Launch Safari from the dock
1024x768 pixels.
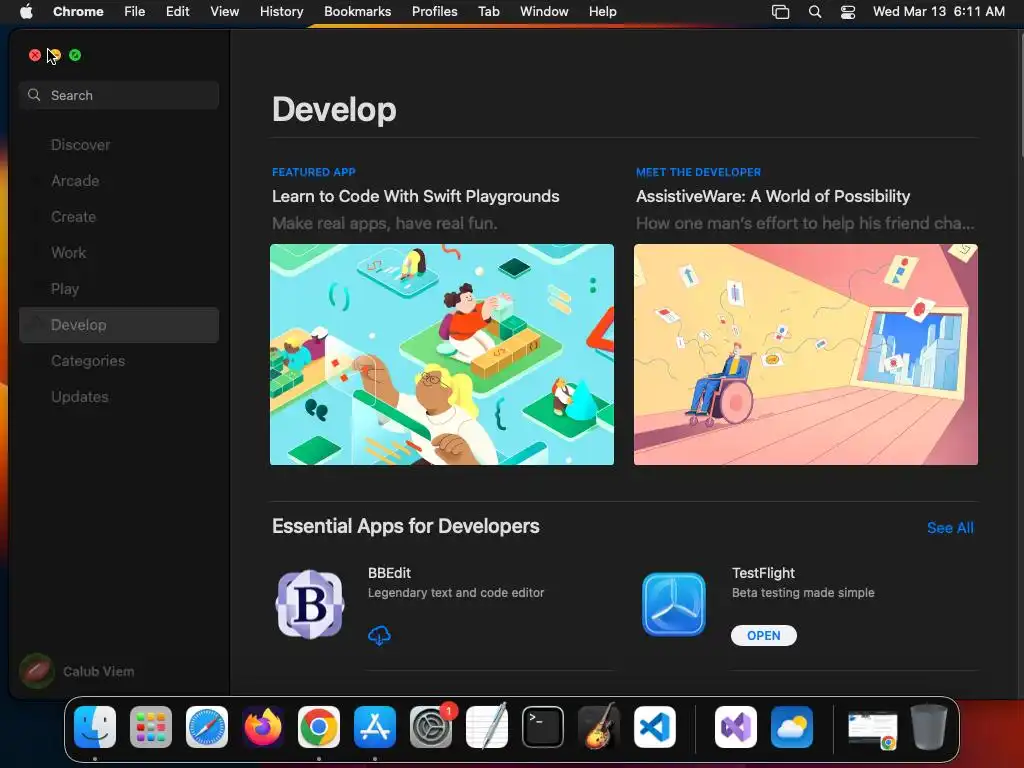click(x=207, y=727)
